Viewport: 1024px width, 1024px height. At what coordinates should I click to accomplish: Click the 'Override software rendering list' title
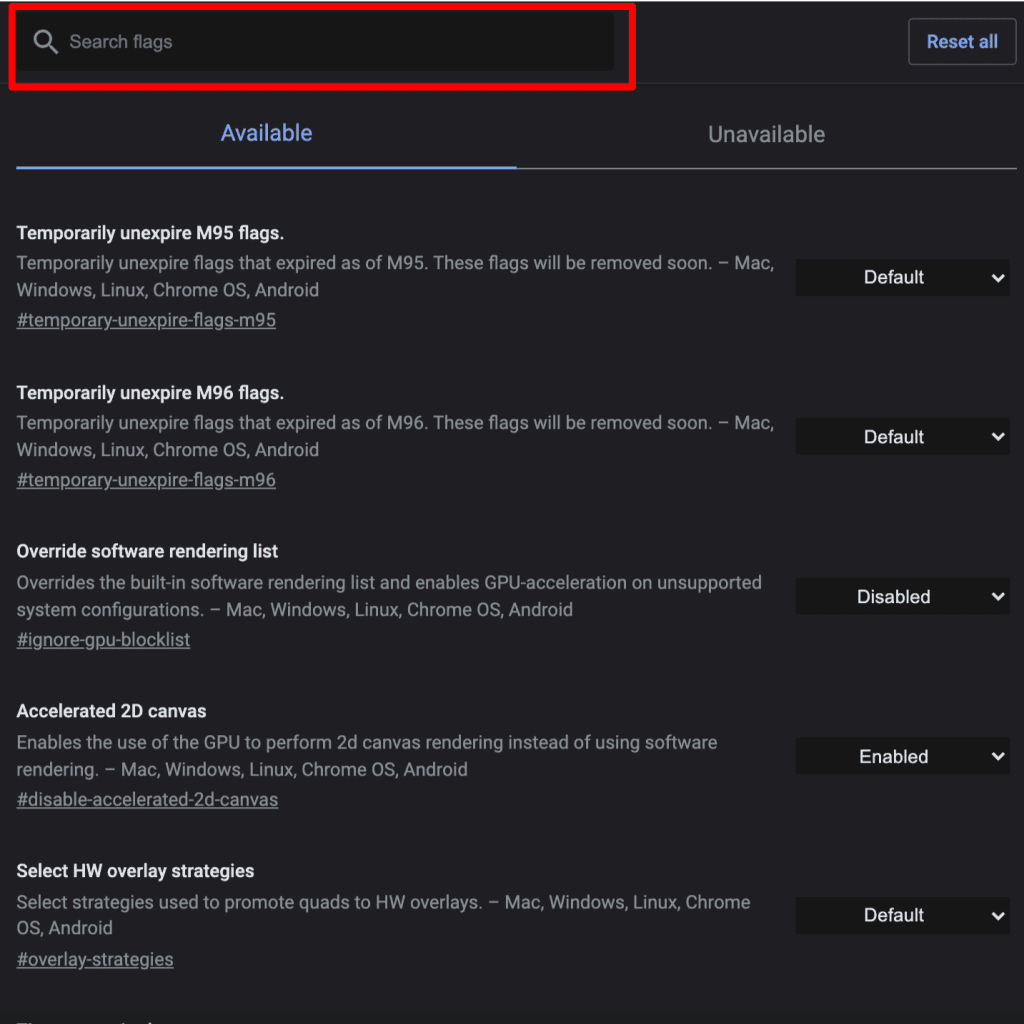[x=147, y=551]
